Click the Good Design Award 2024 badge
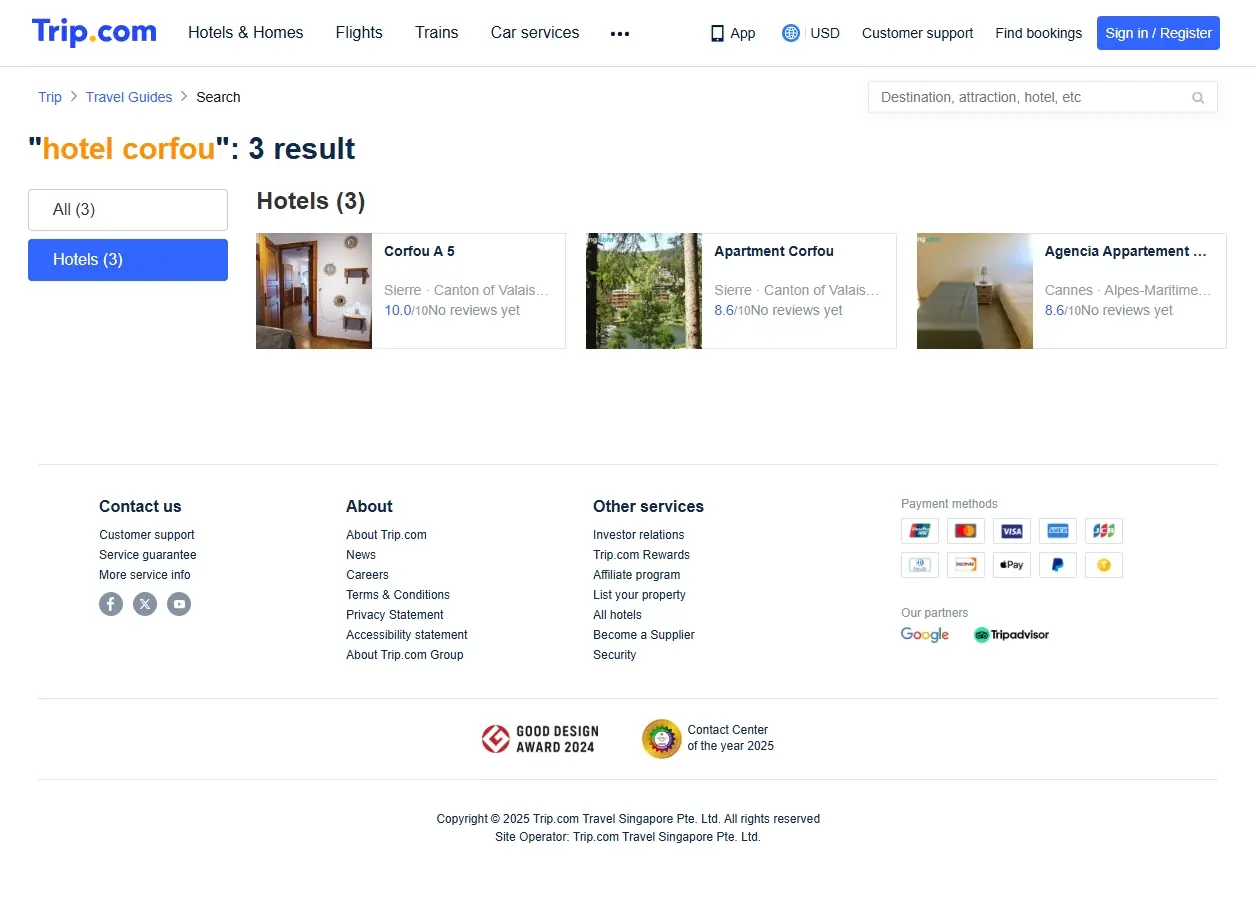The height and width of the screenshot is (921, 1256). click(x=539, y=739)
